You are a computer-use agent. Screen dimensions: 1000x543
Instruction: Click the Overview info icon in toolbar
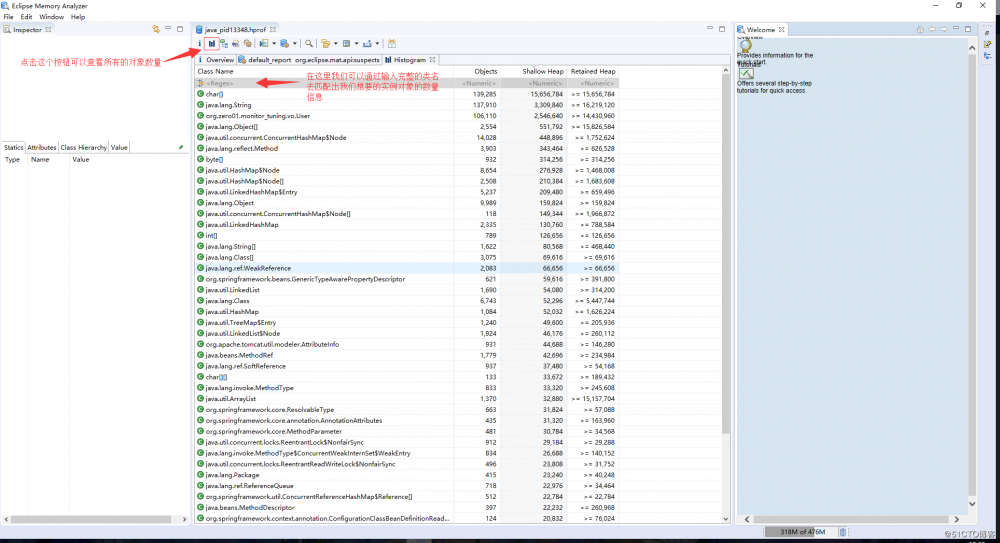tap(200, 44)
